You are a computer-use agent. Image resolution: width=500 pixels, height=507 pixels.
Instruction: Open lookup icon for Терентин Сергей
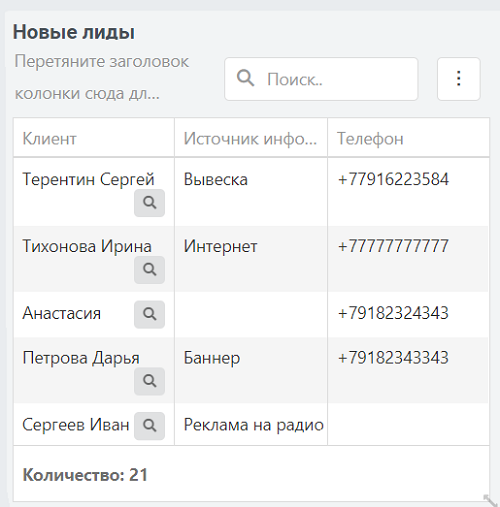click(x=149, y=203)
